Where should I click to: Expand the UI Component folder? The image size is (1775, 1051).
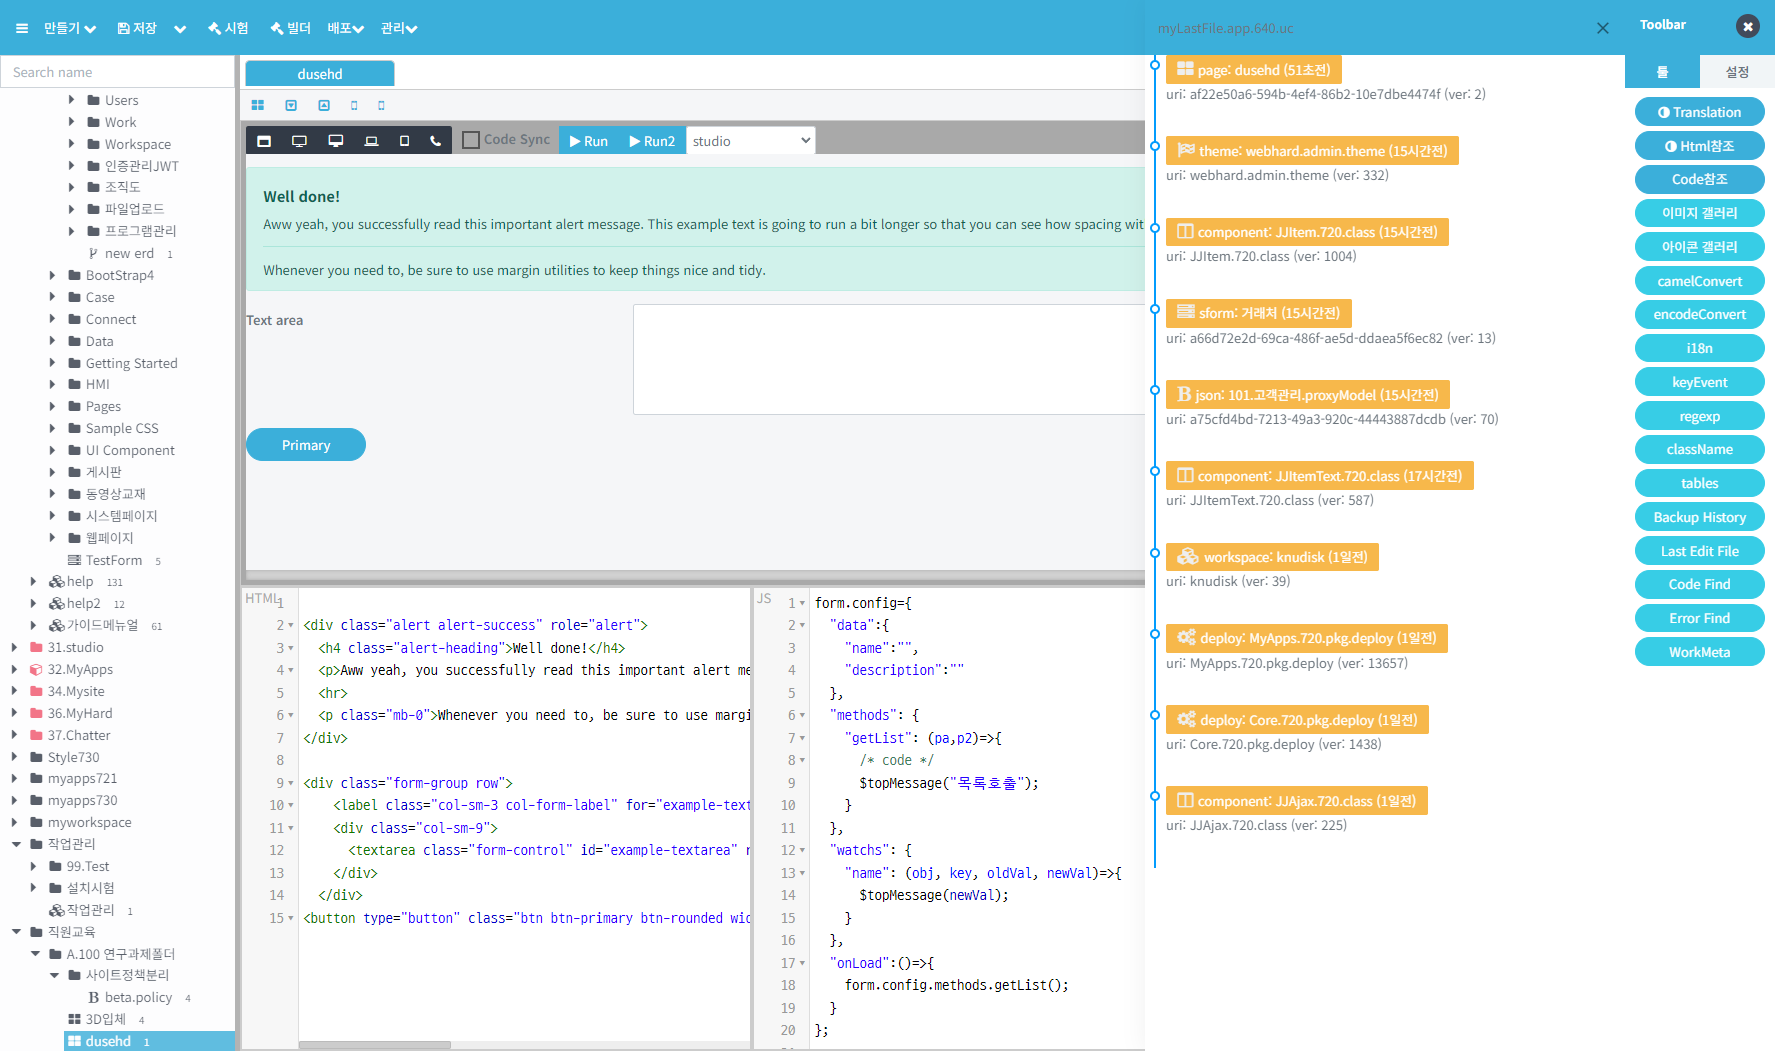52,450
